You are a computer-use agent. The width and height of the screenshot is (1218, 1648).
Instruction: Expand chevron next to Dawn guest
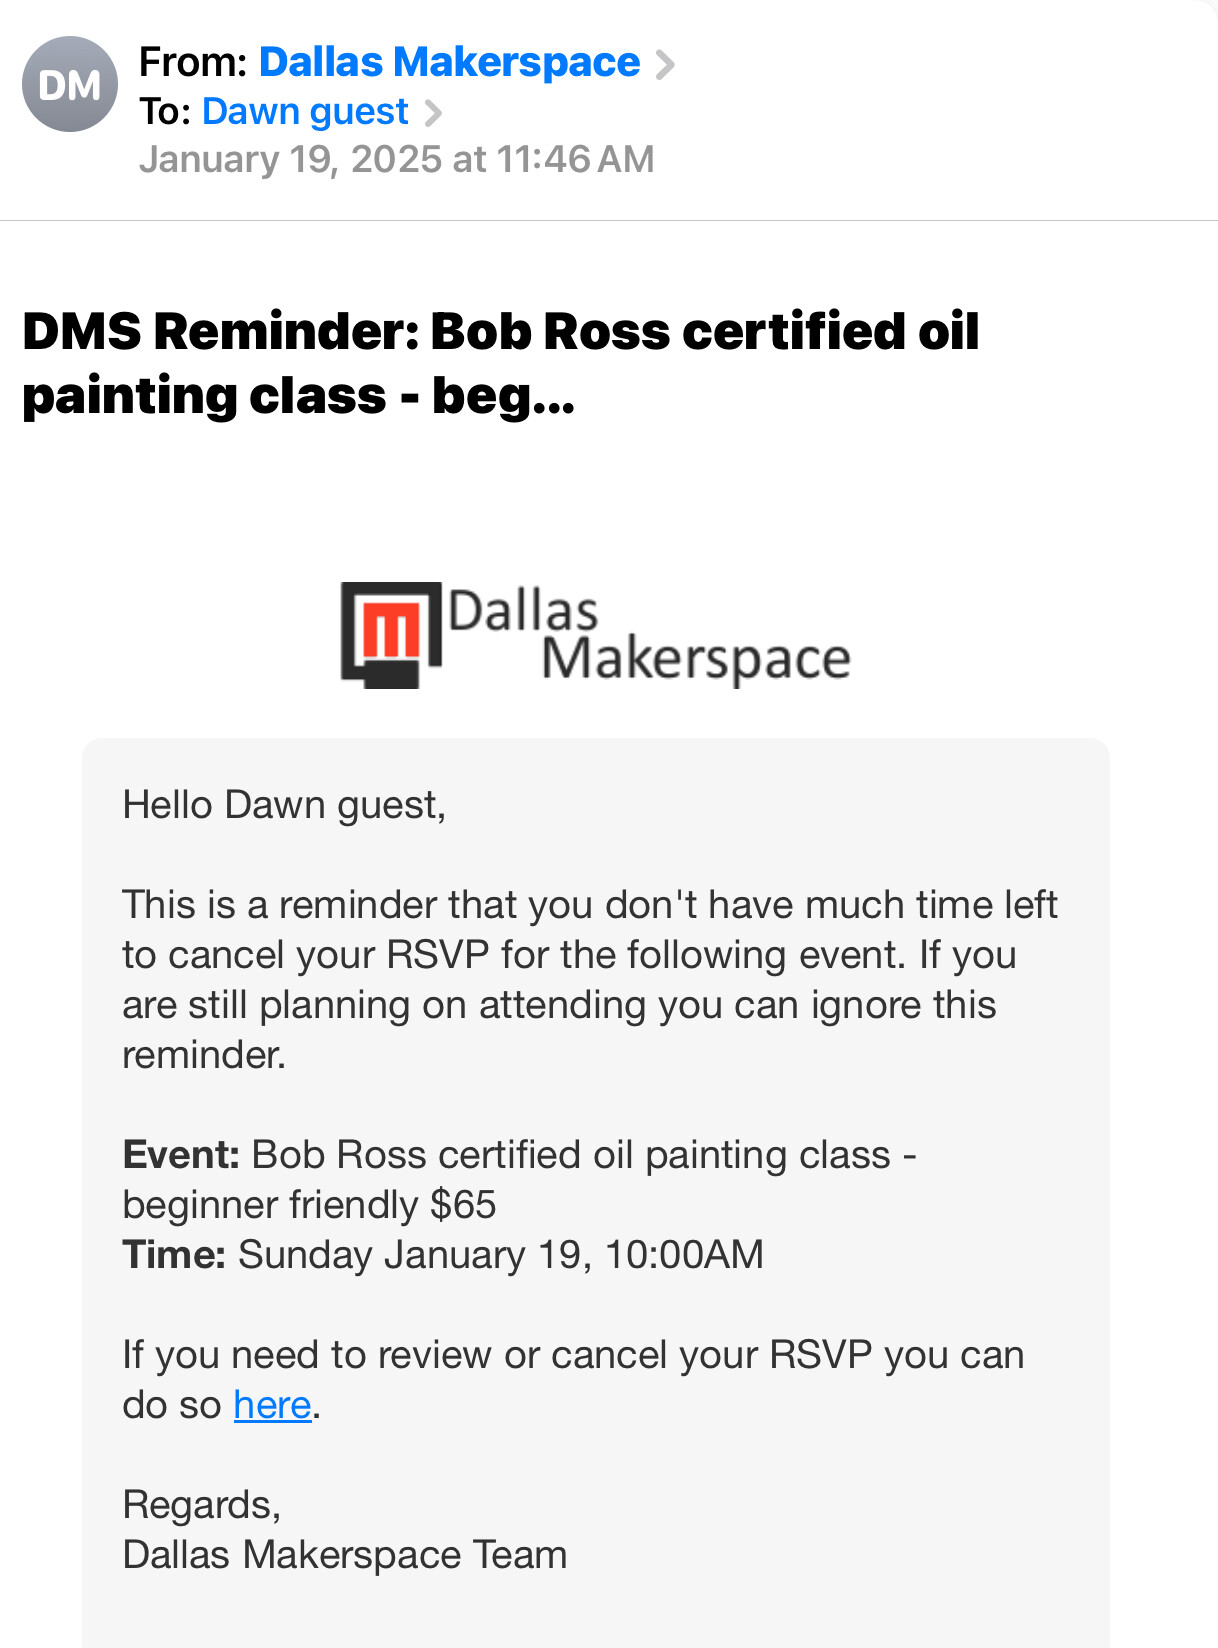433,113
